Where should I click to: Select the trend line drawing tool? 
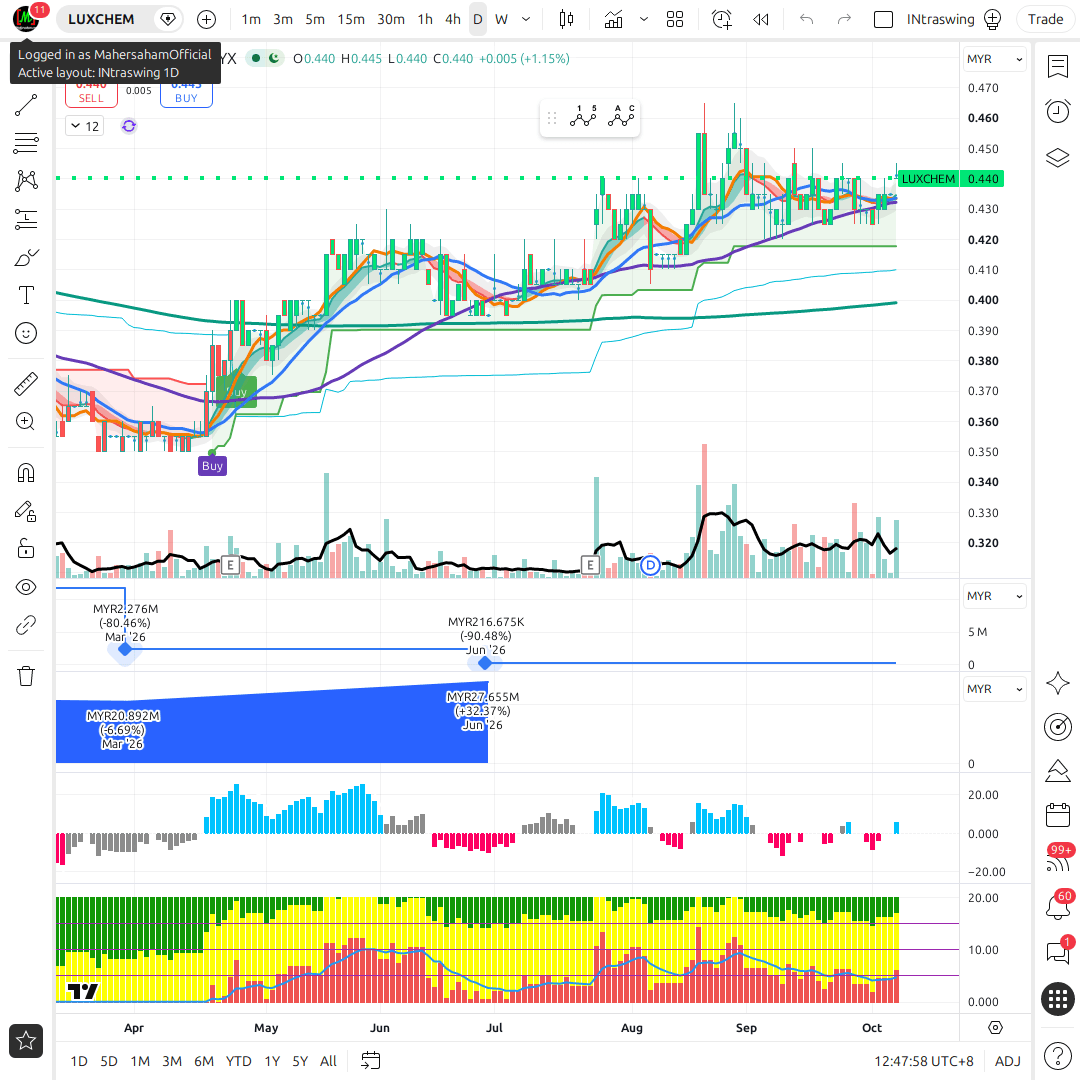(x=26, y=105)
